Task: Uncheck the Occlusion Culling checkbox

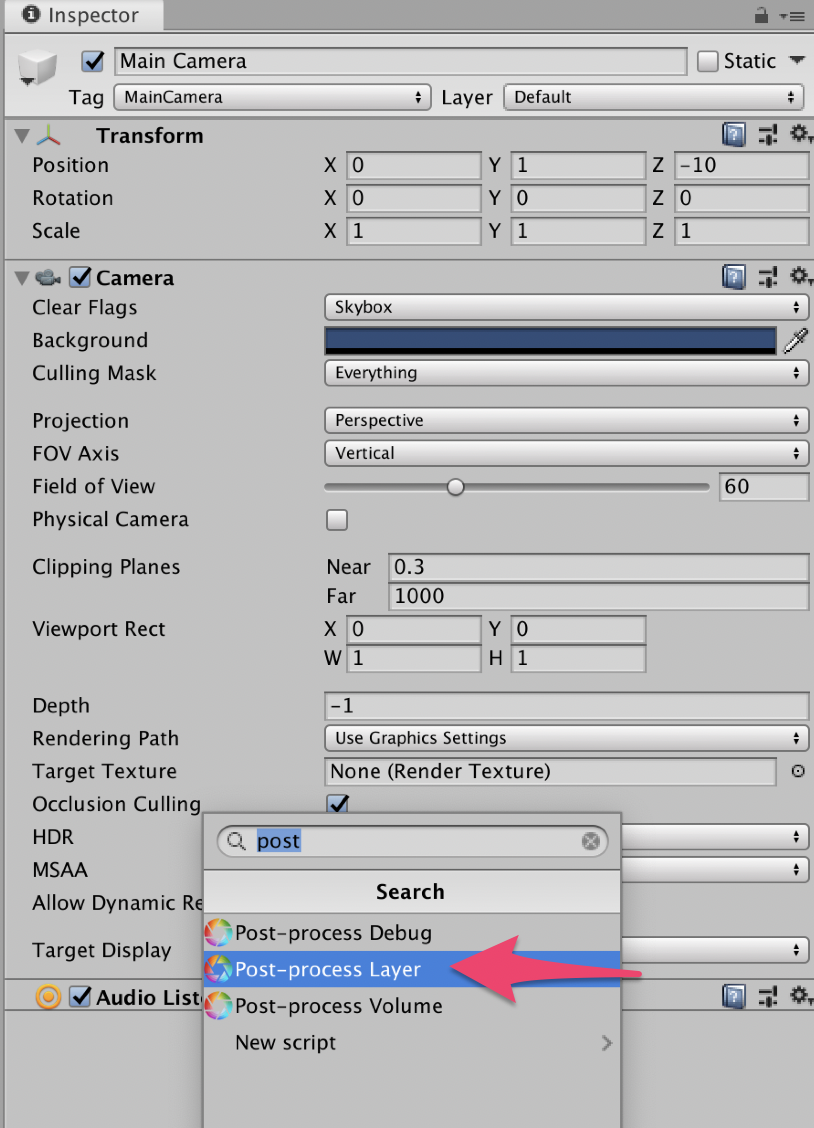Action: click(x=337, y=803)
